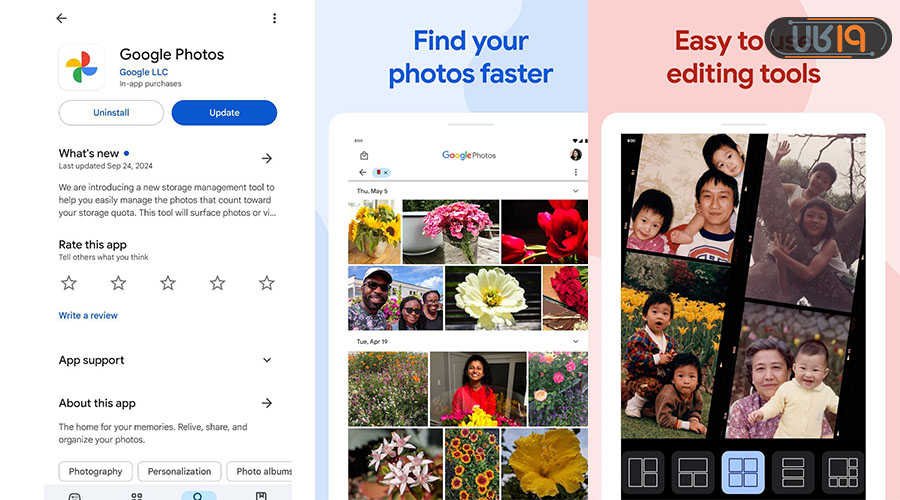900x500 pixels.
Task: Tap the Google Photos pinwheel app icon
Action: 82,69
